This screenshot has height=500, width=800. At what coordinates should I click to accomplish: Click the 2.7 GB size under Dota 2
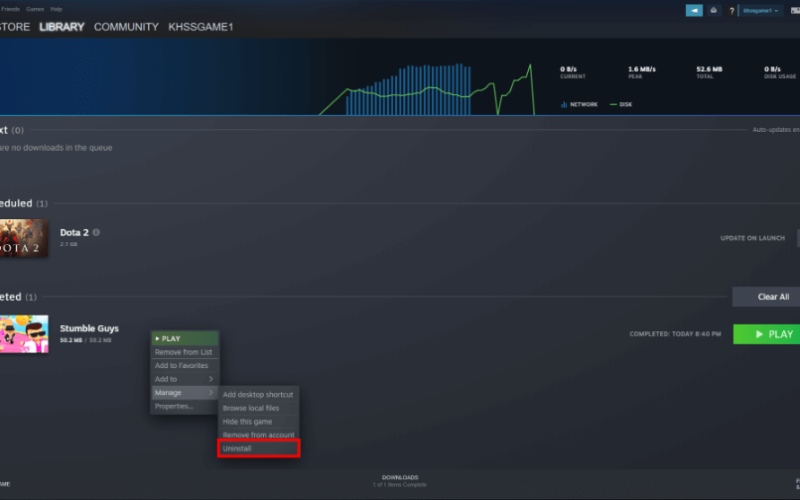(68, 244)
